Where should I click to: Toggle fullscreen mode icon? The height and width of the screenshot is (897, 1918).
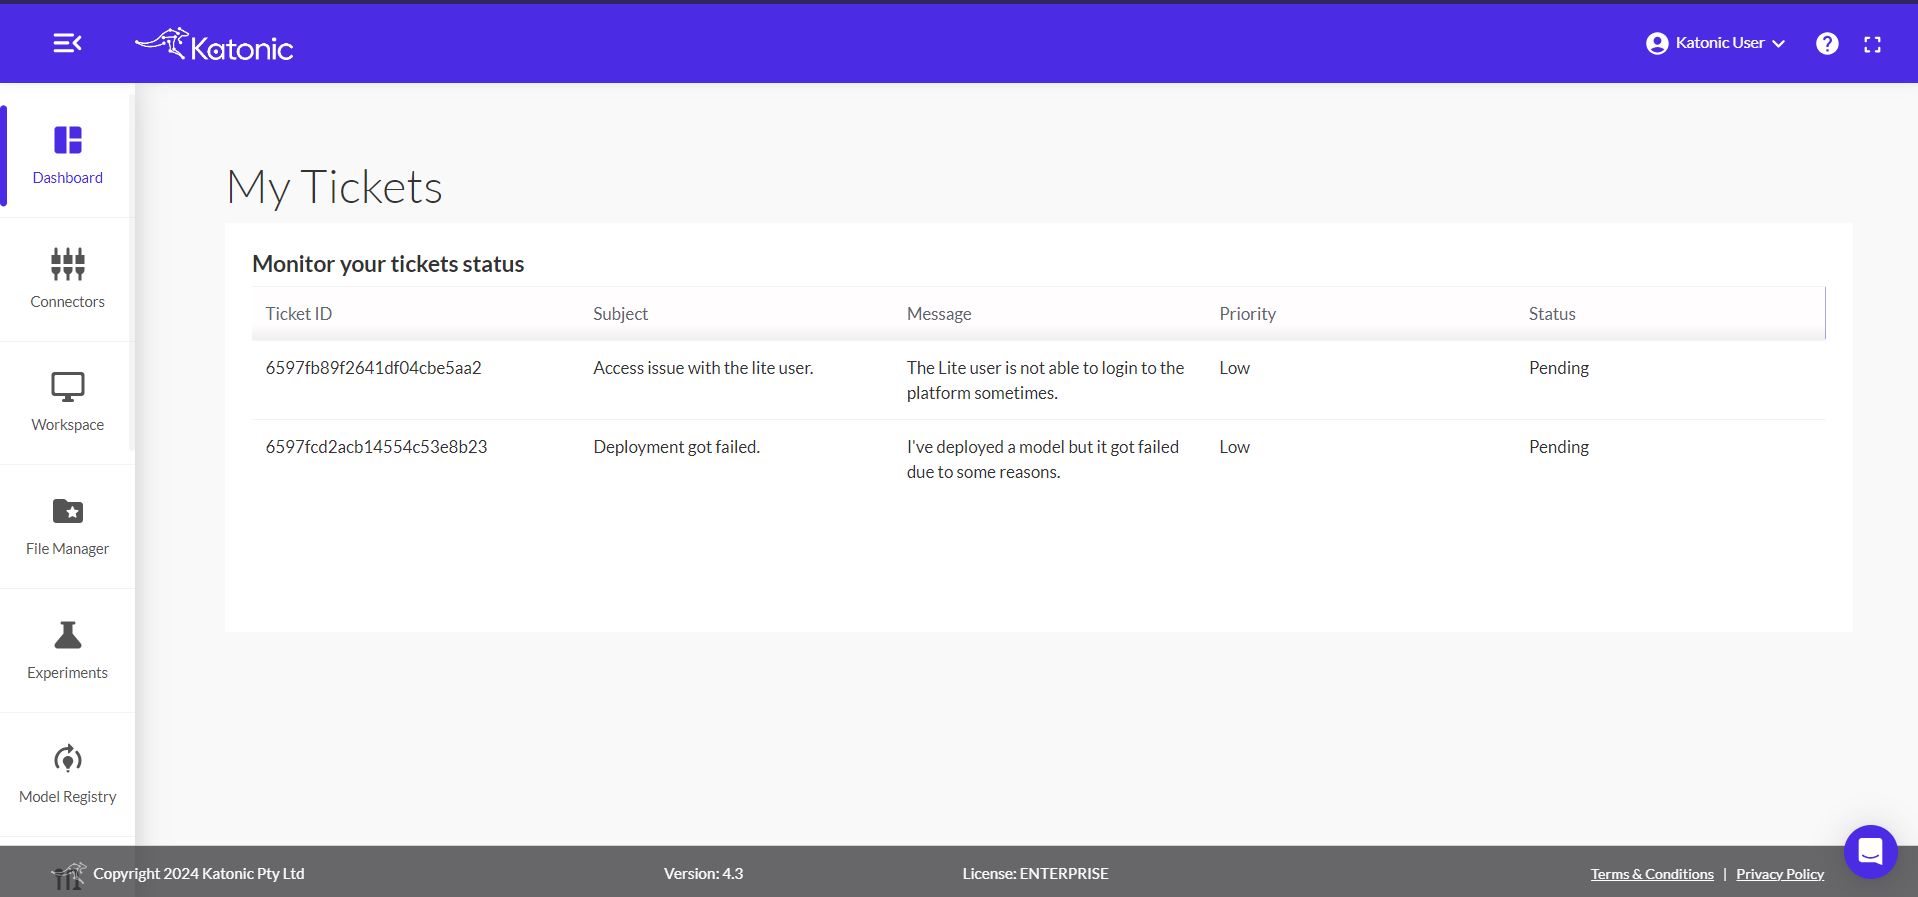(x=1873, y=44)
